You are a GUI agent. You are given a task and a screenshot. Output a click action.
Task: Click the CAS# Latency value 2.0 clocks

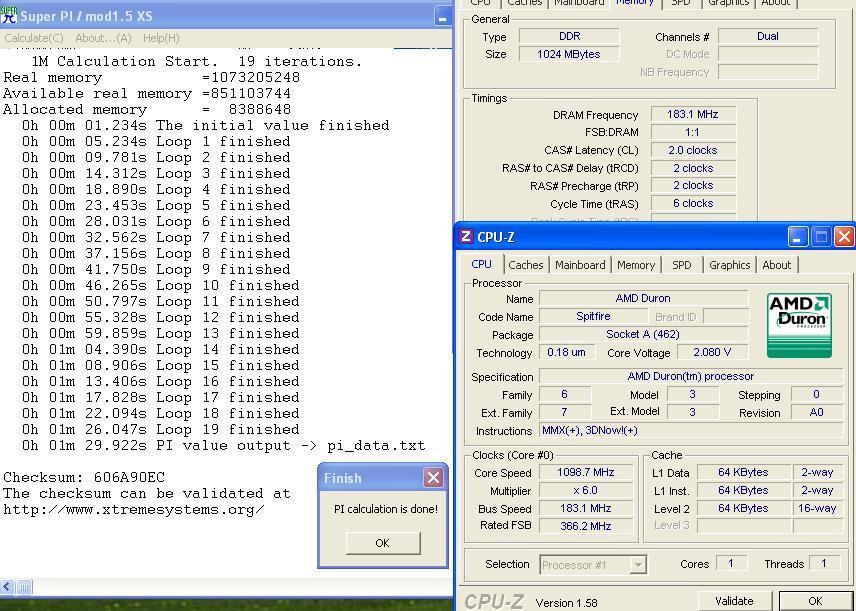(x=693, y=150)
